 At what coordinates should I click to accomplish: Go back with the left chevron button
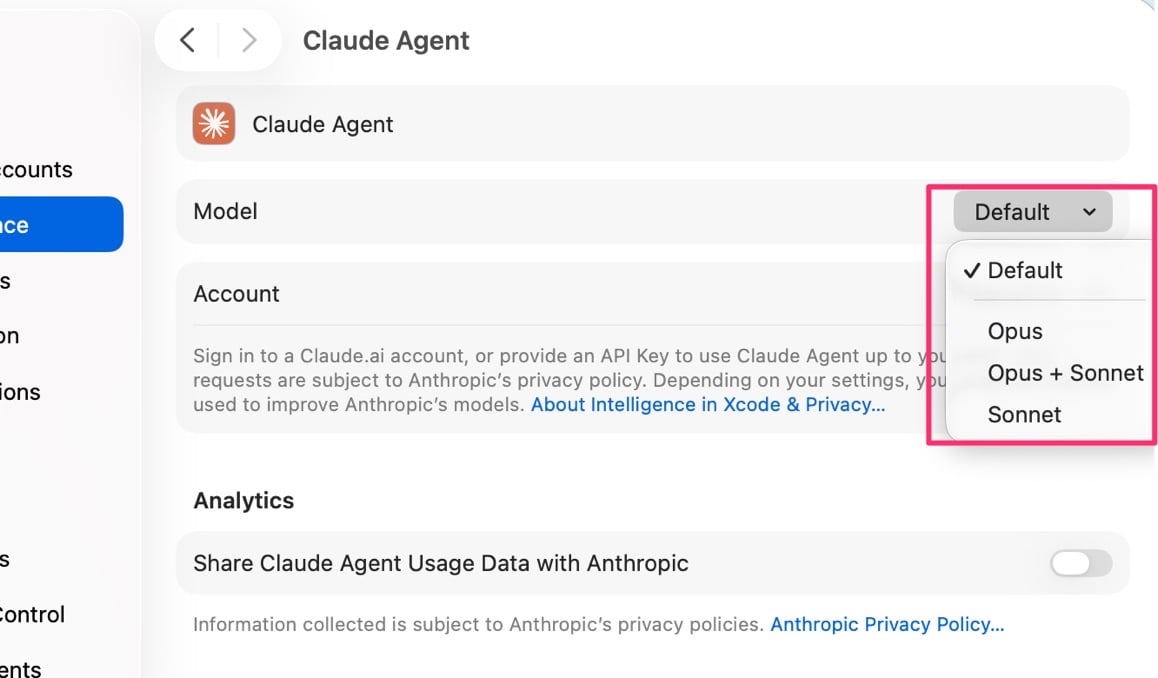[x=187, y=40]
